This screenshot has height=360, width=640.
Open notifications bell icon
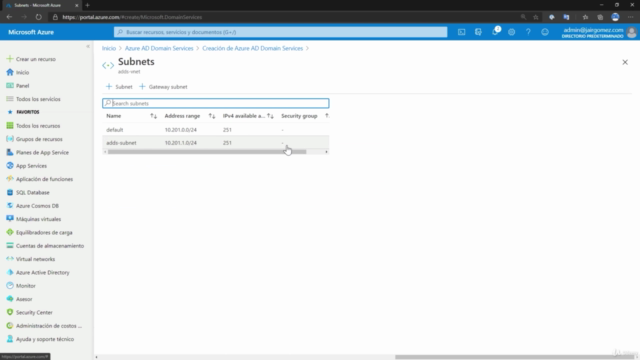495,32
